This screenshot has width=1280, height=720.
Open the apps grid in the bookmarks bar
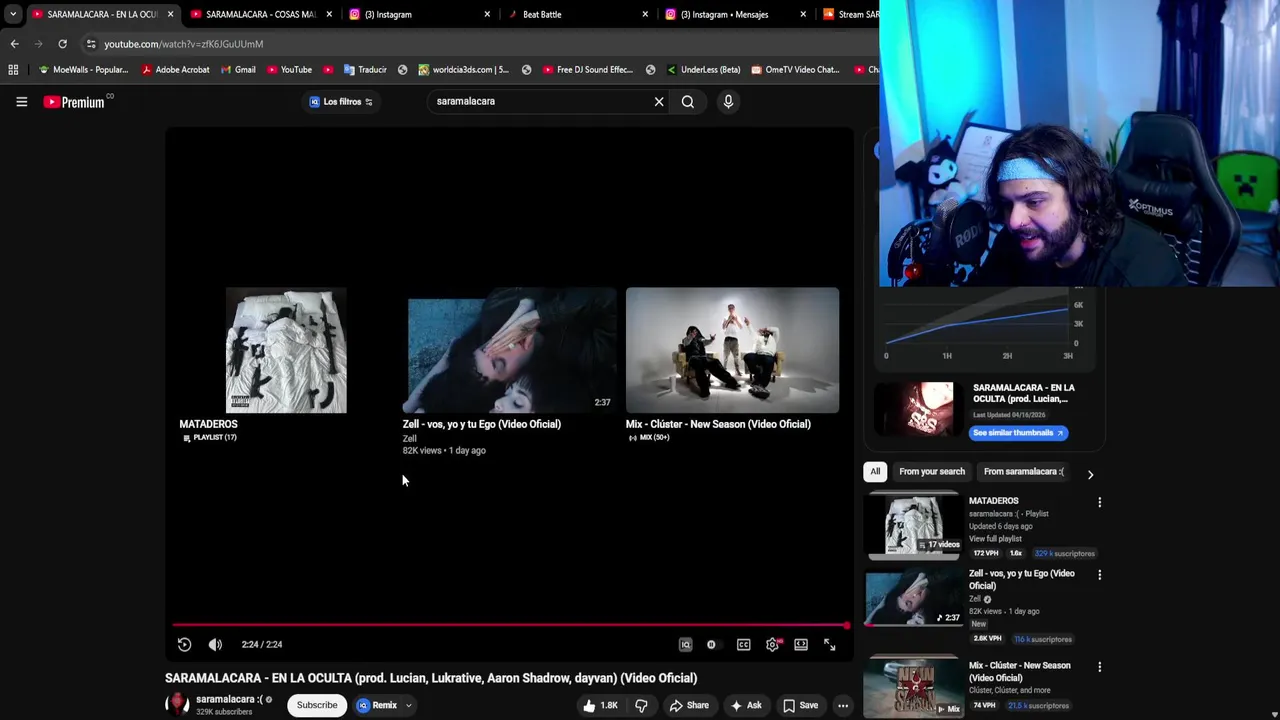pos(13,70)
